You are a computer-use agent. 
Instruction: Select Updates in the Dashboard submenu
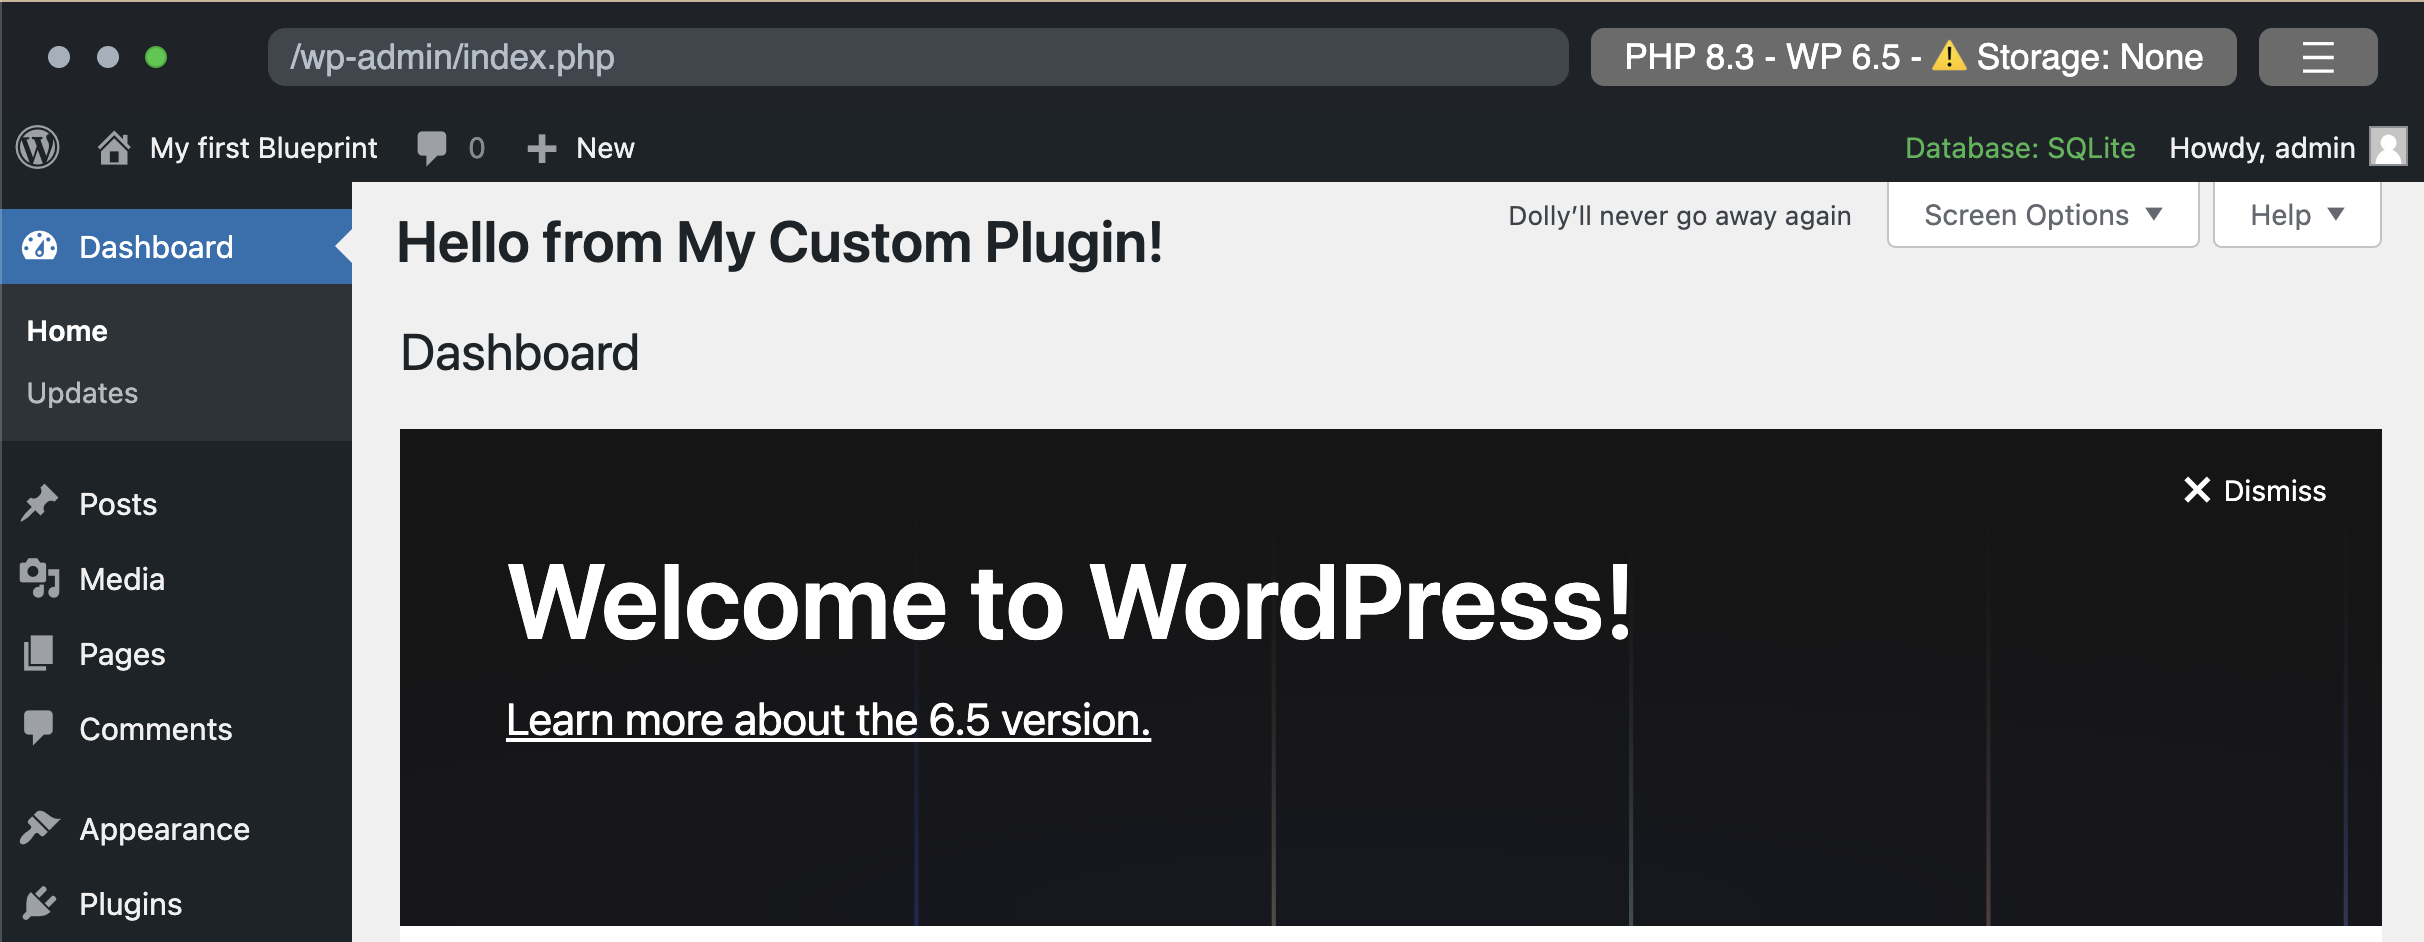pyautogui.click(x=82, y=393)
